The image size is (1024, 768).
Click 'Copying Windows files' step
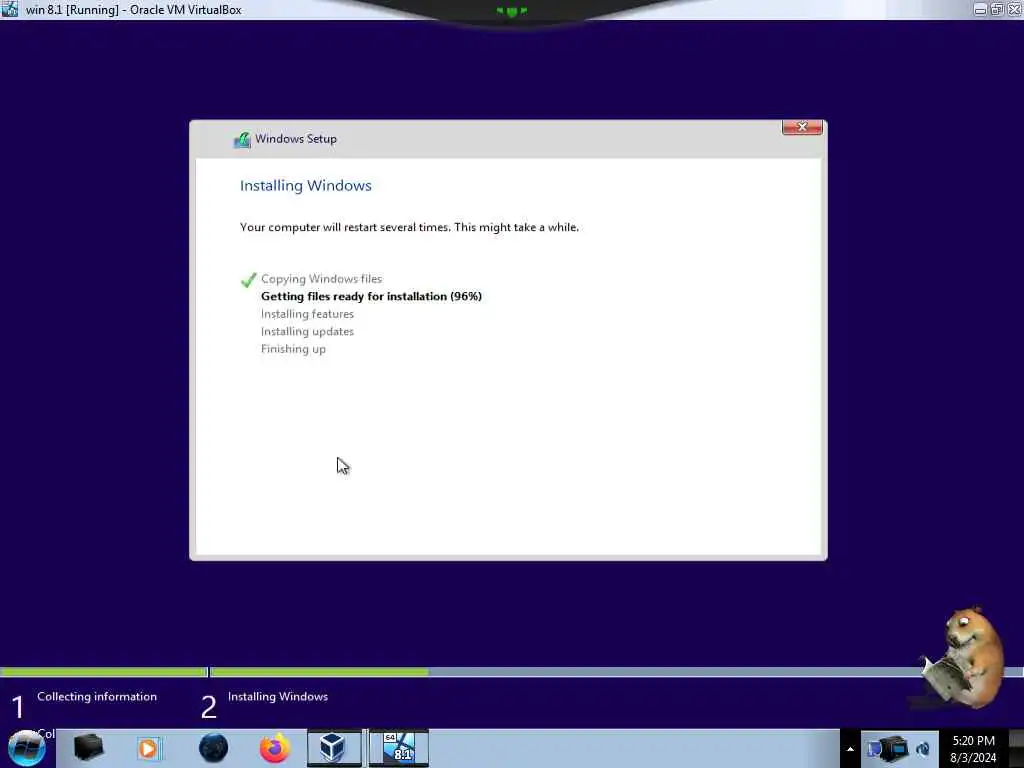[321, 279]
